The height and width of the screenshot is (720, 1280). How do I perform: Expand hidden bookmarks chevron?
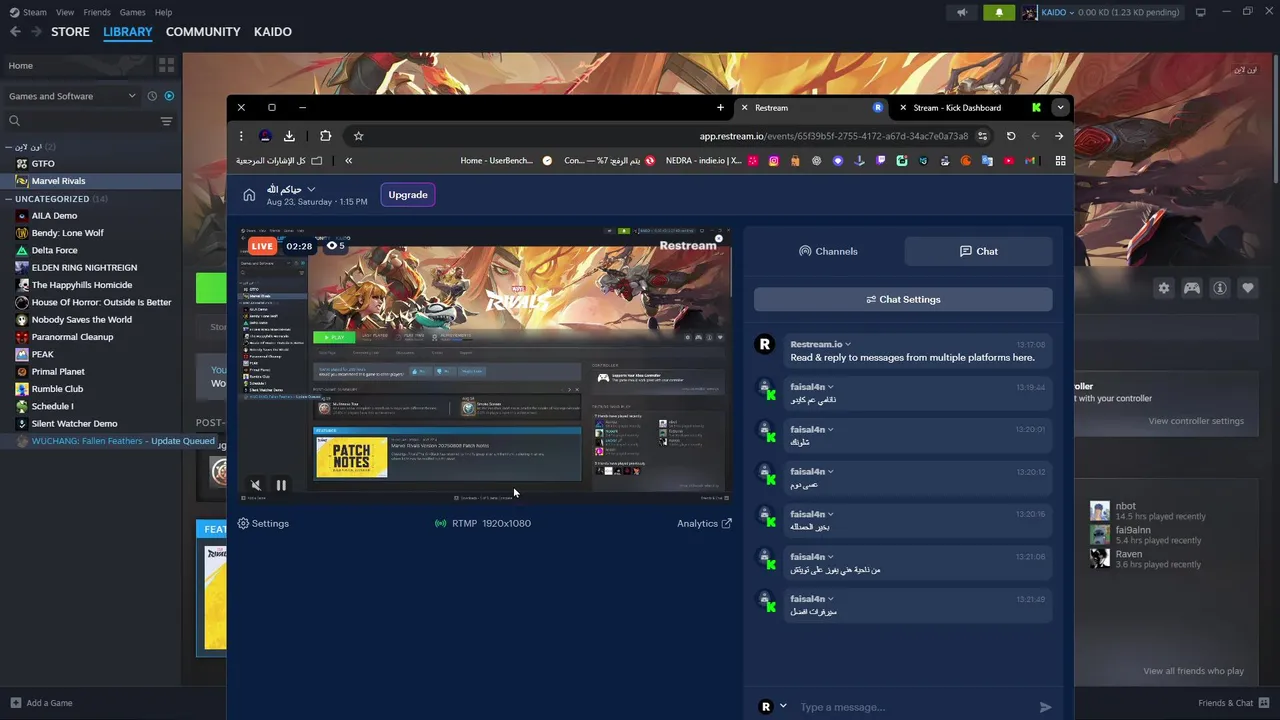(x=348, y=160)
